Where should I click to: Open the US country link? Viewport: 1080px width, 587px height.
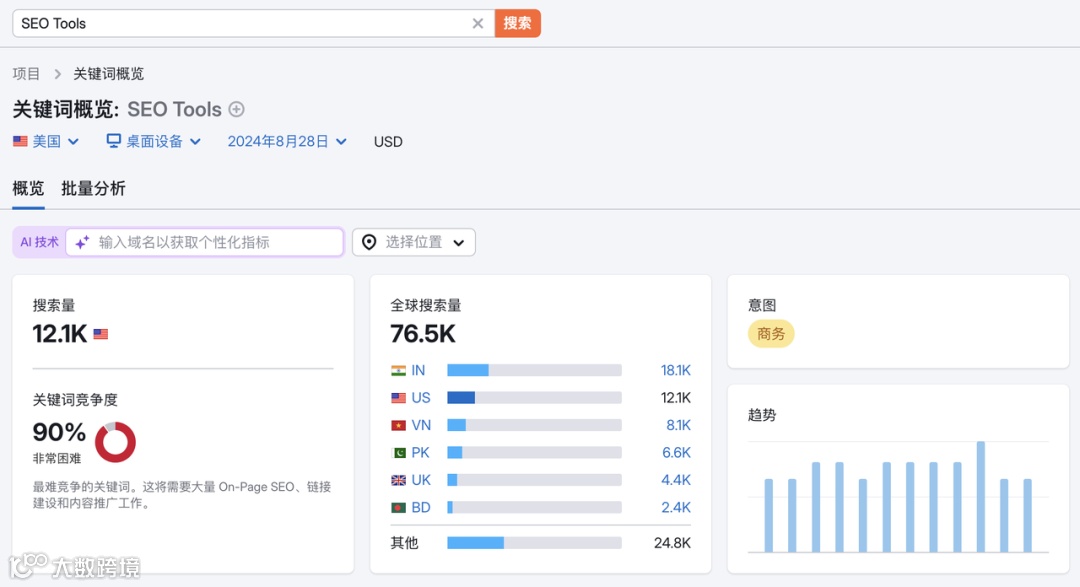pos(421,398)
